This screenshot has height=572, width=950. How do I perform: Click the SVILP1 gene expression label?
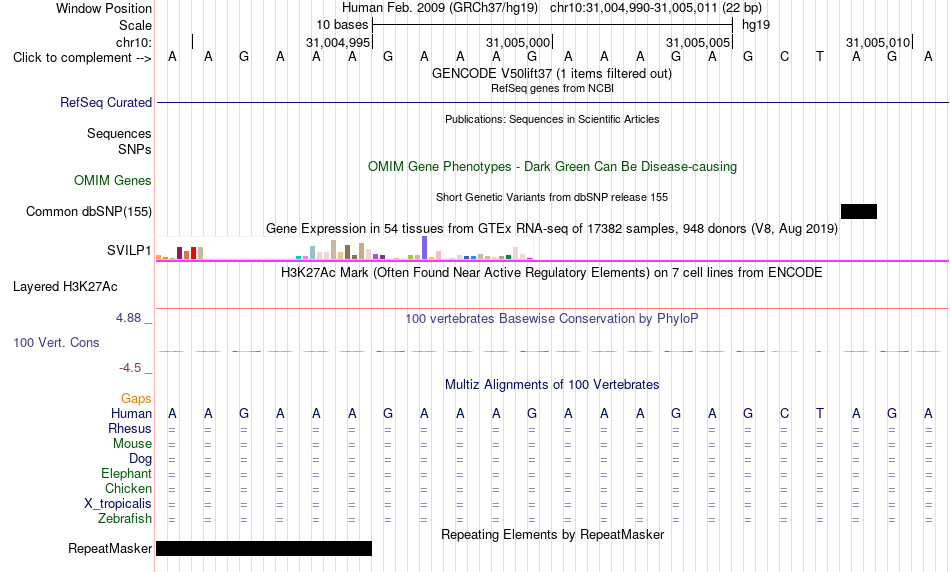(129, 250)
